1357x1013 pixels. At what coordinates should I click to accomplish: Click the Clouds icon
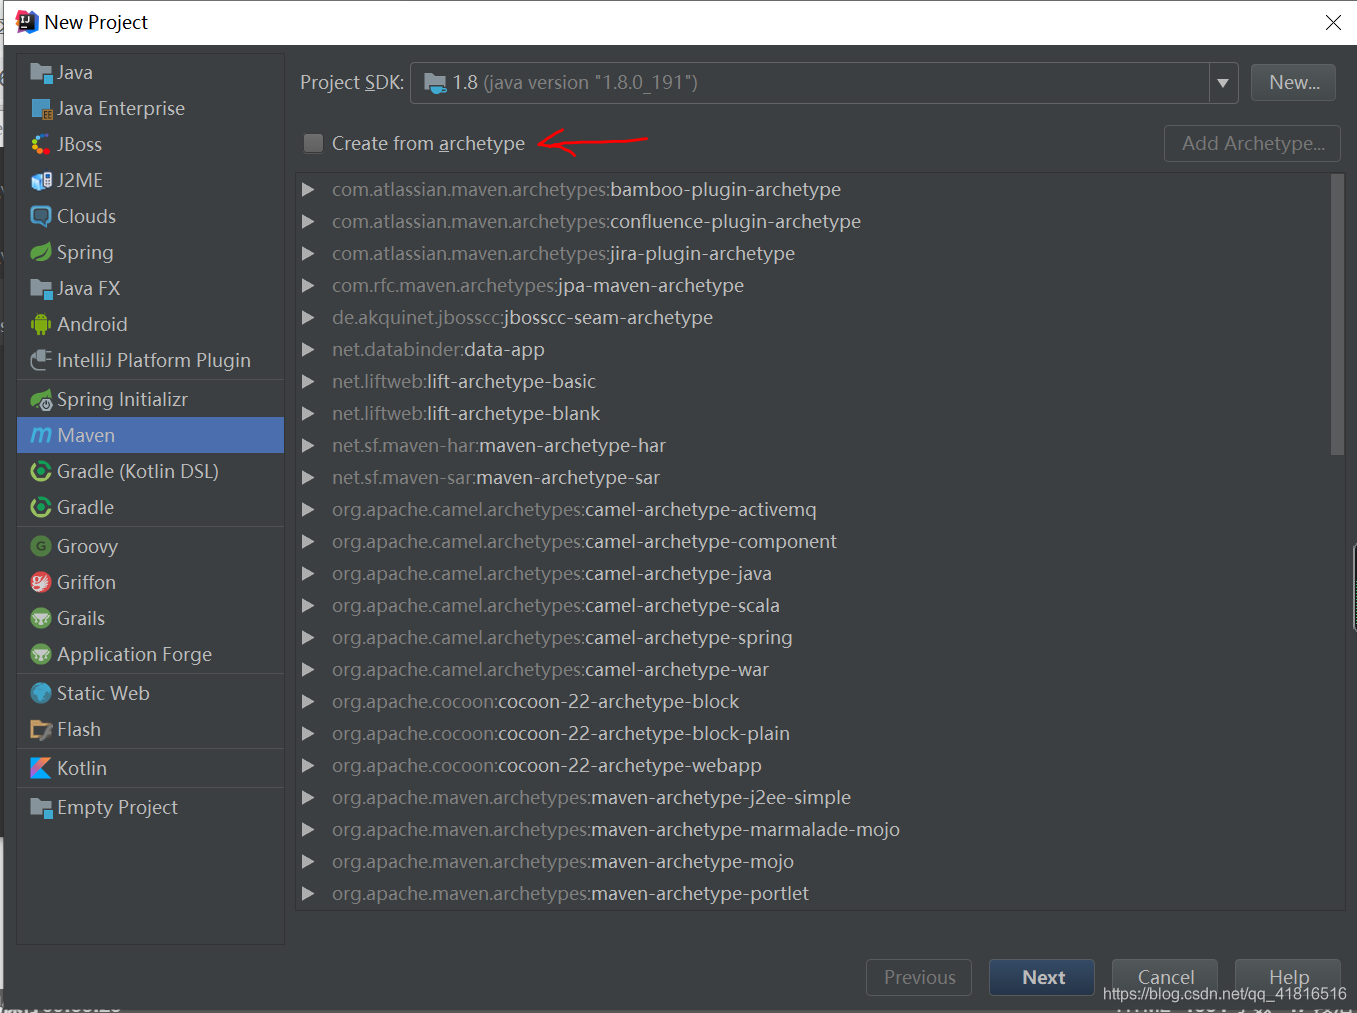[x=41, y=216]
